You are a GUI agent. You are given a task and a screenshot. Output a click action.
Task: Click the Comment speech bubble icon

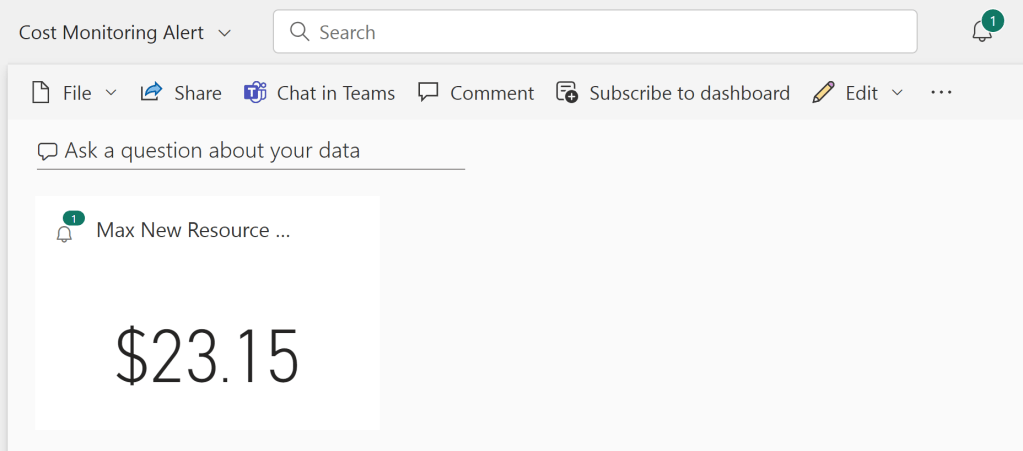tap(428, 92)
